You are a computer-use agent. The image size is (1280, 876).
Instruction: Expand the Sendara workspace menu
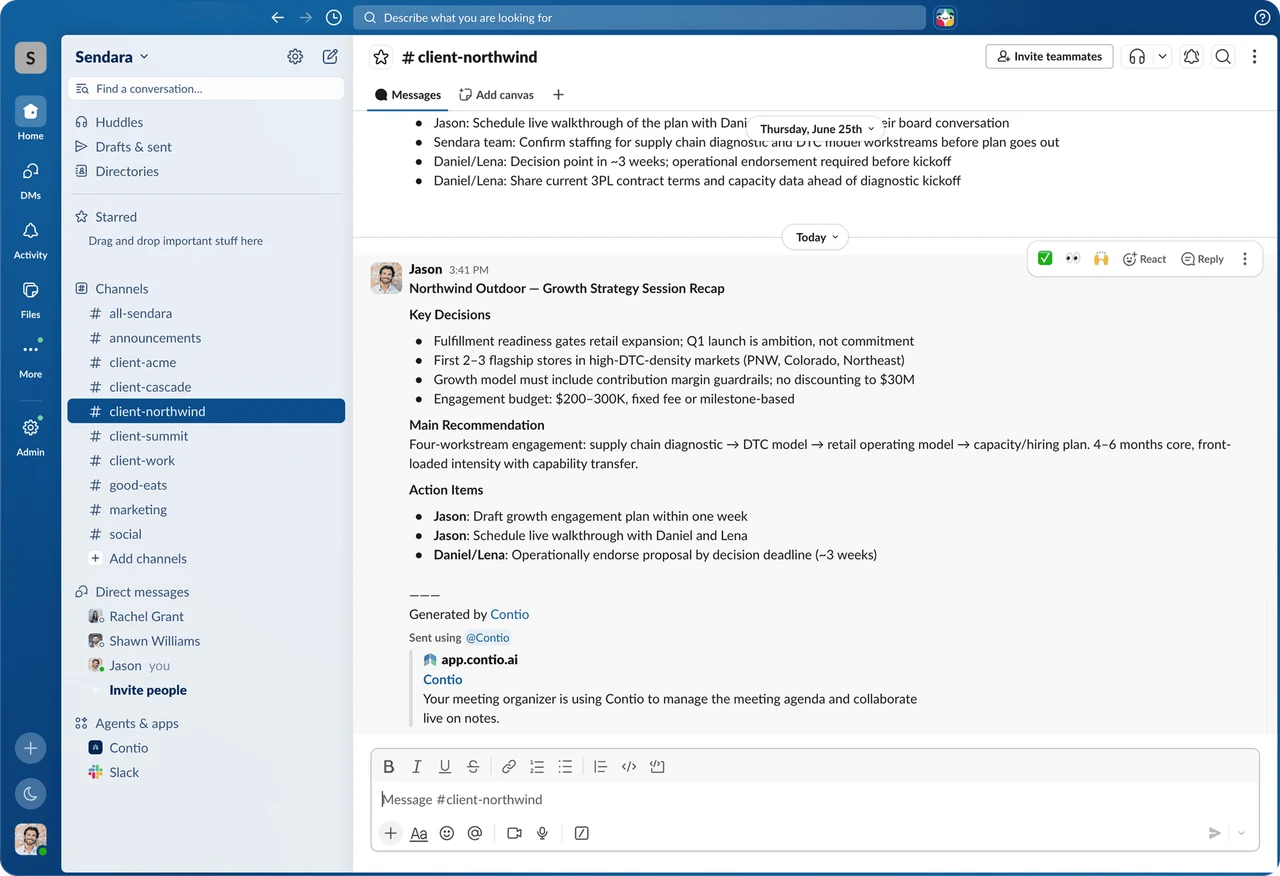point(112,57)
